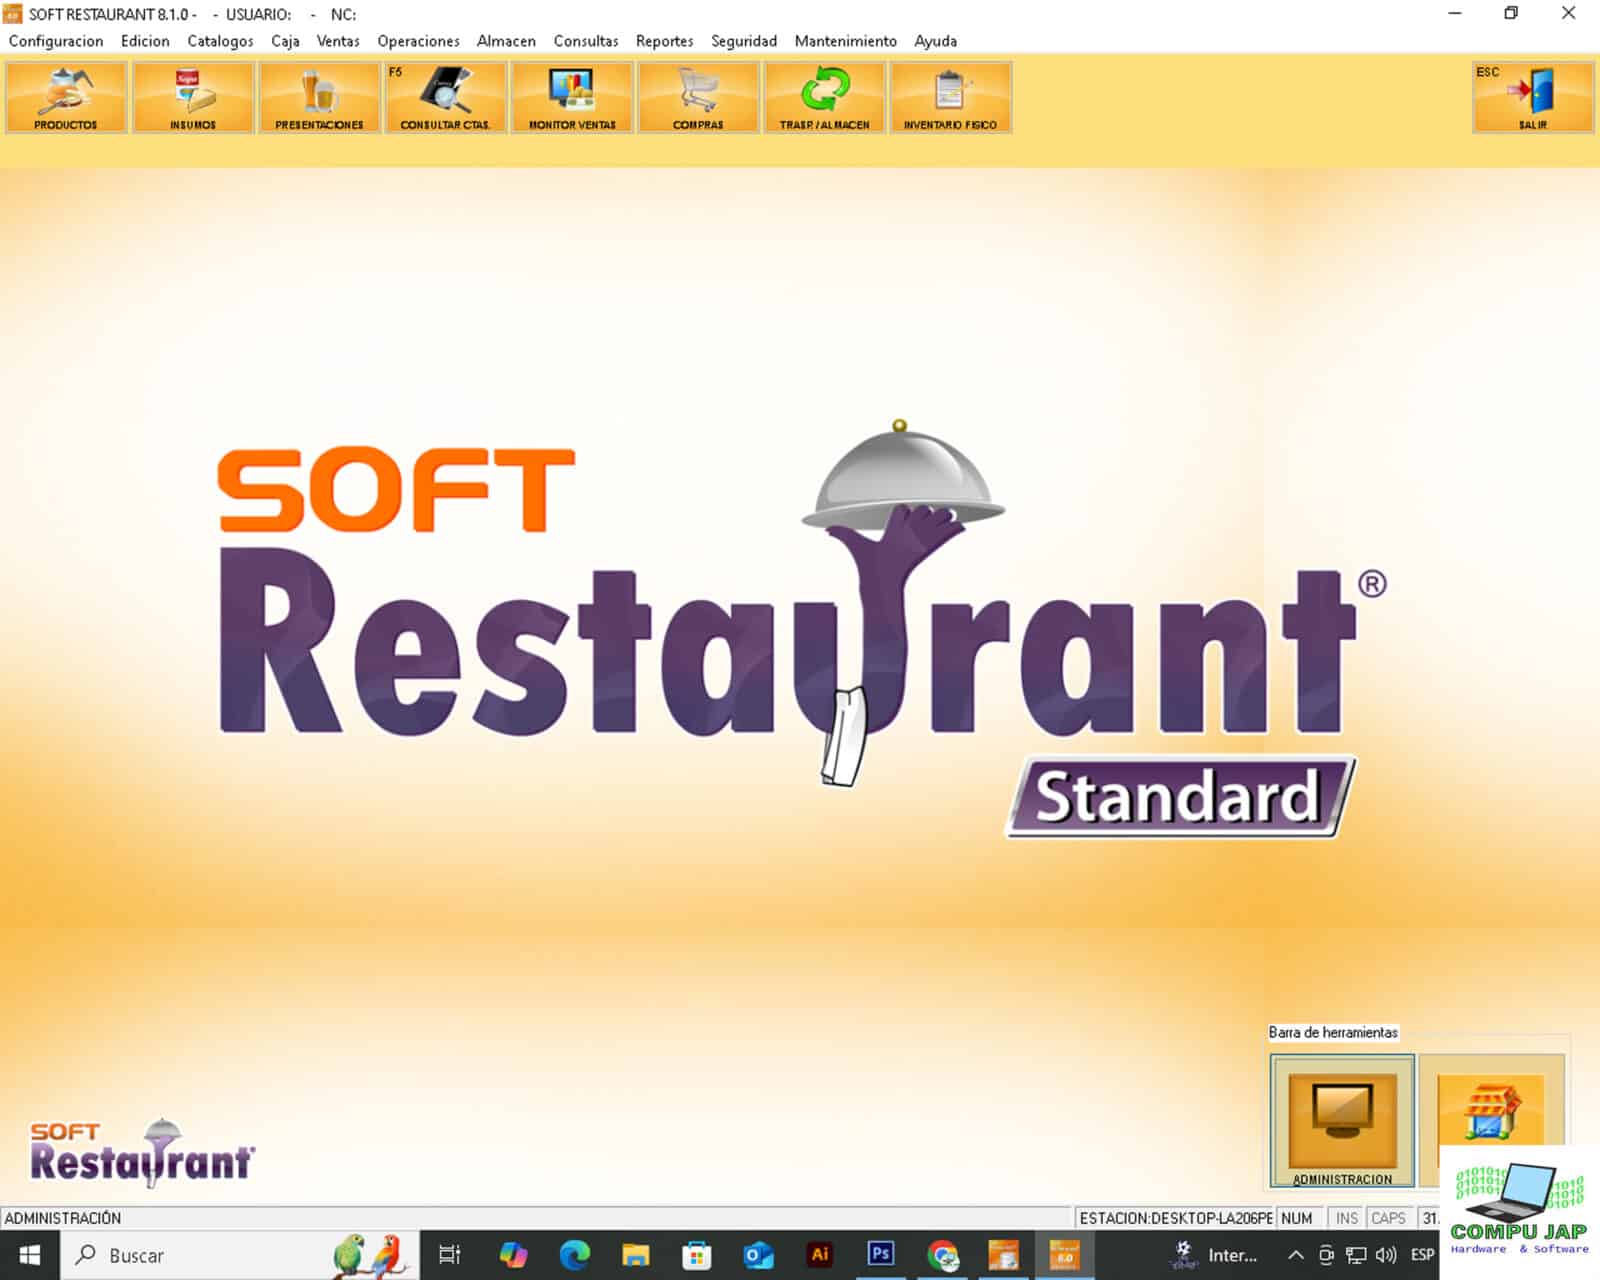Open the Edicion menu
This screenshot has width=1600, height=1280.
(145, 41)
